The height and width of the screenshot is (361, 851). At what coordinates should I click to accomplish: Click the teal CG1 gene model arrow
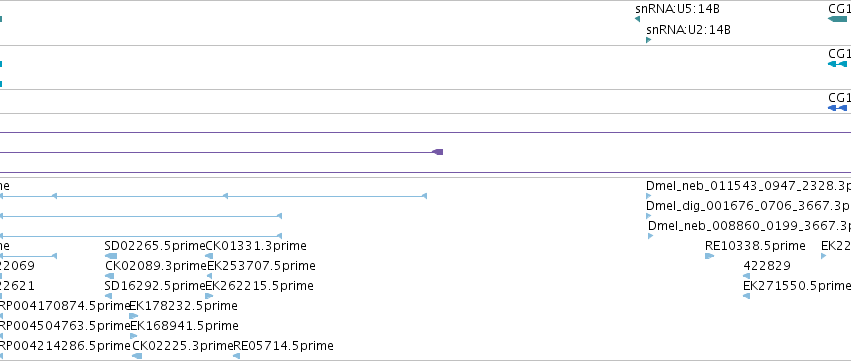839,19
